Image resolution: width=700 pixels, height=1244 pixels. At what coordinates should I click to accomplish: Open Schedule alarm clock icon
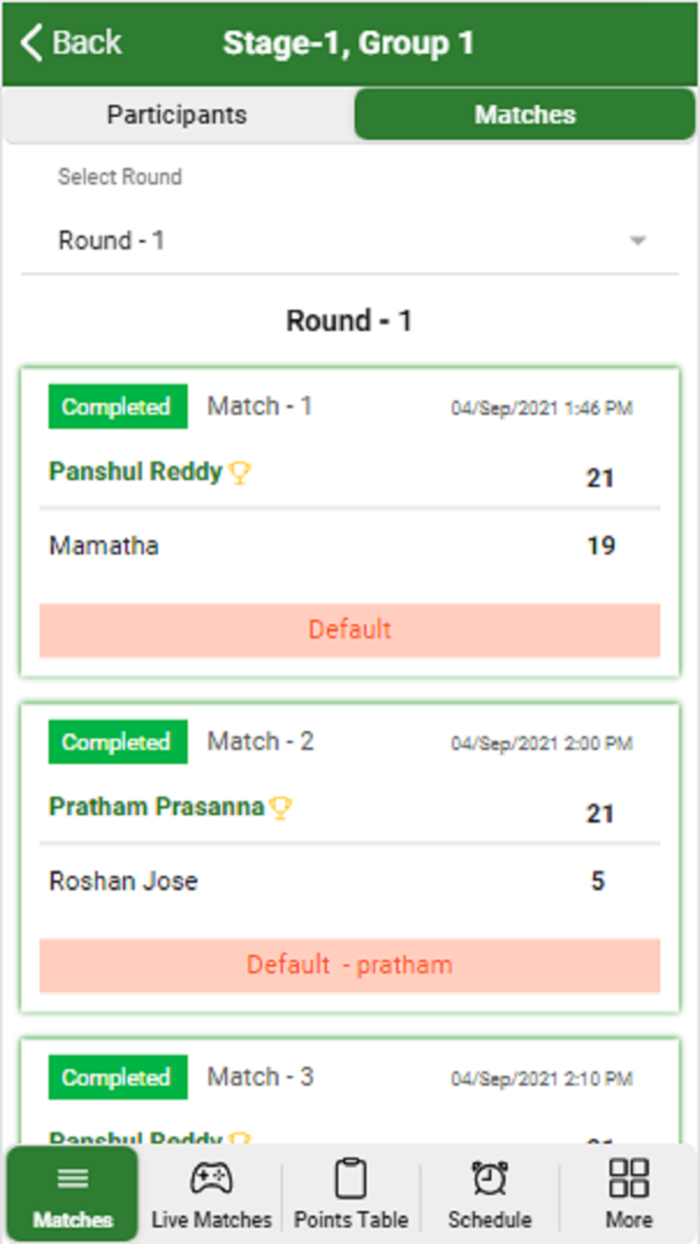pos(490,1179)
